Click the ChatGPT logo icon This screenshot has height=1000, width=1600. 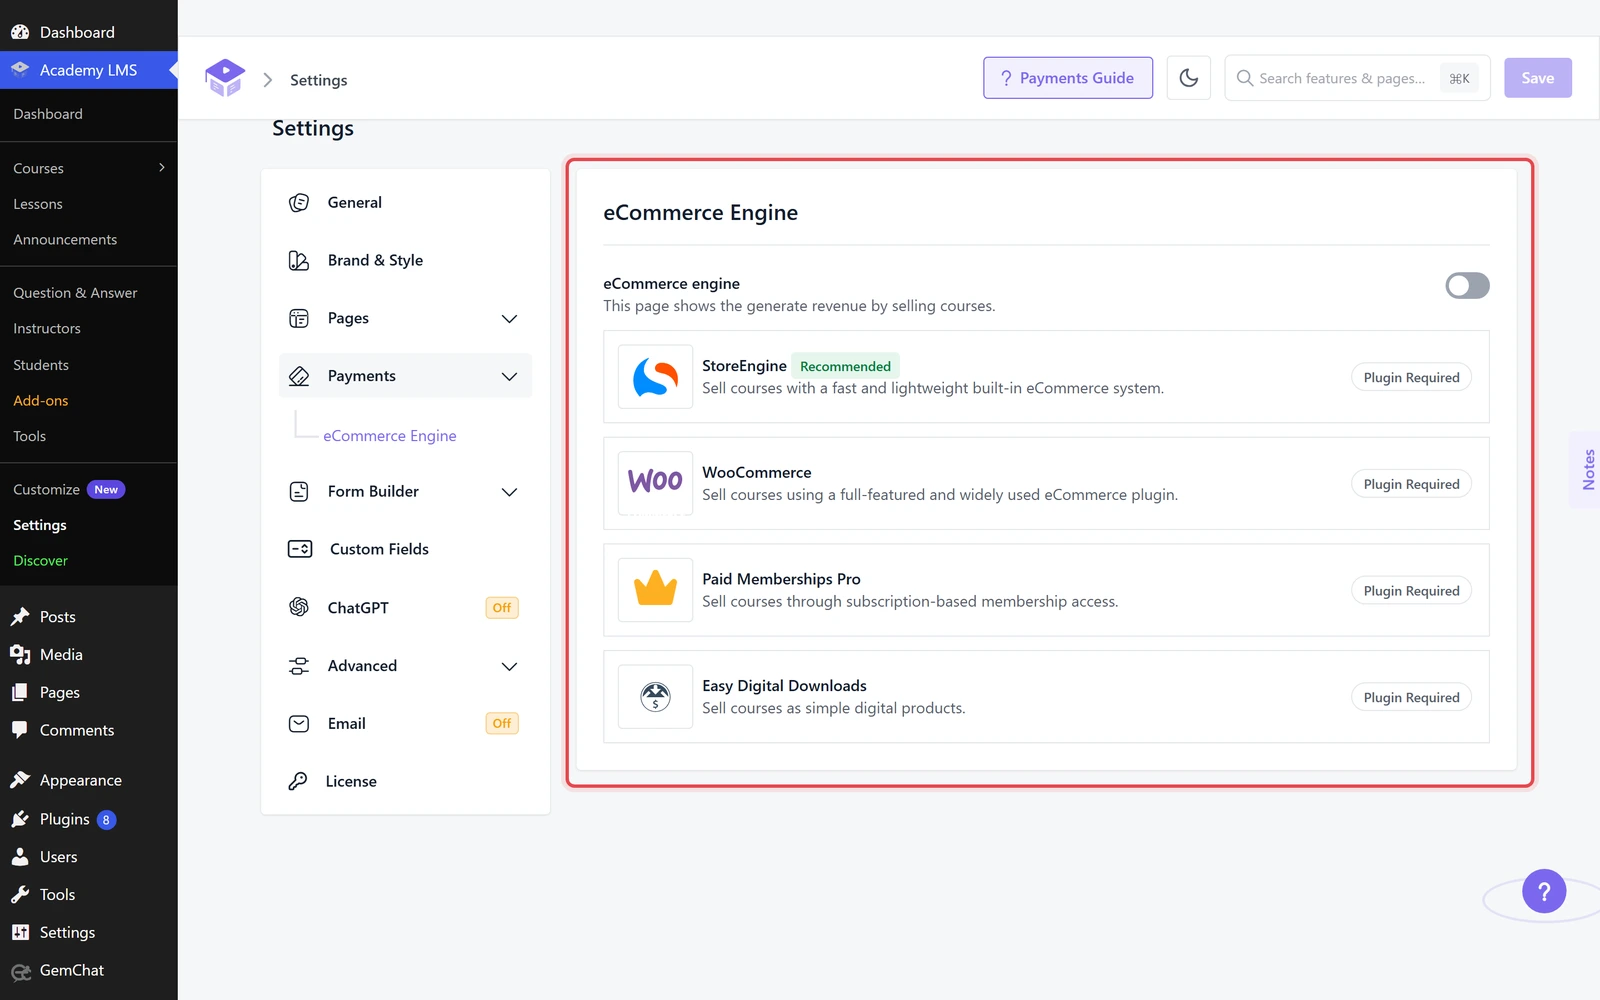tap(299, 607)
